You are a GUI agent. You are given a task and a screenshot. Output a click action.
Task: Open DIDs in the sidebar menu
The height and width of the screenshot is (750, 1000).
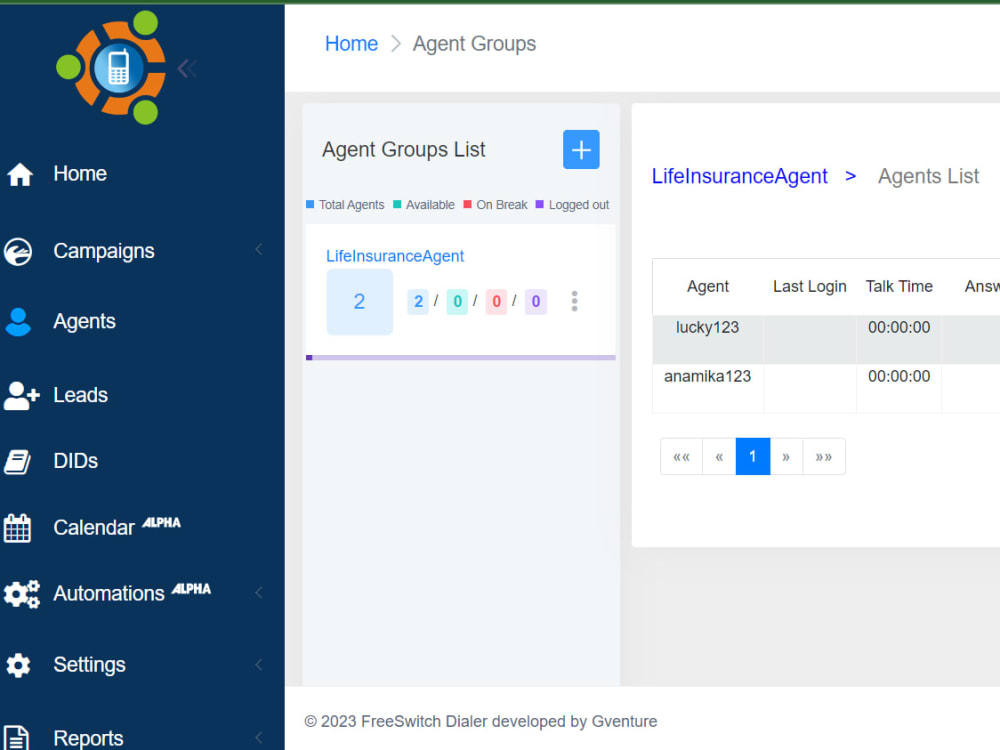click(x=76, y=460)
